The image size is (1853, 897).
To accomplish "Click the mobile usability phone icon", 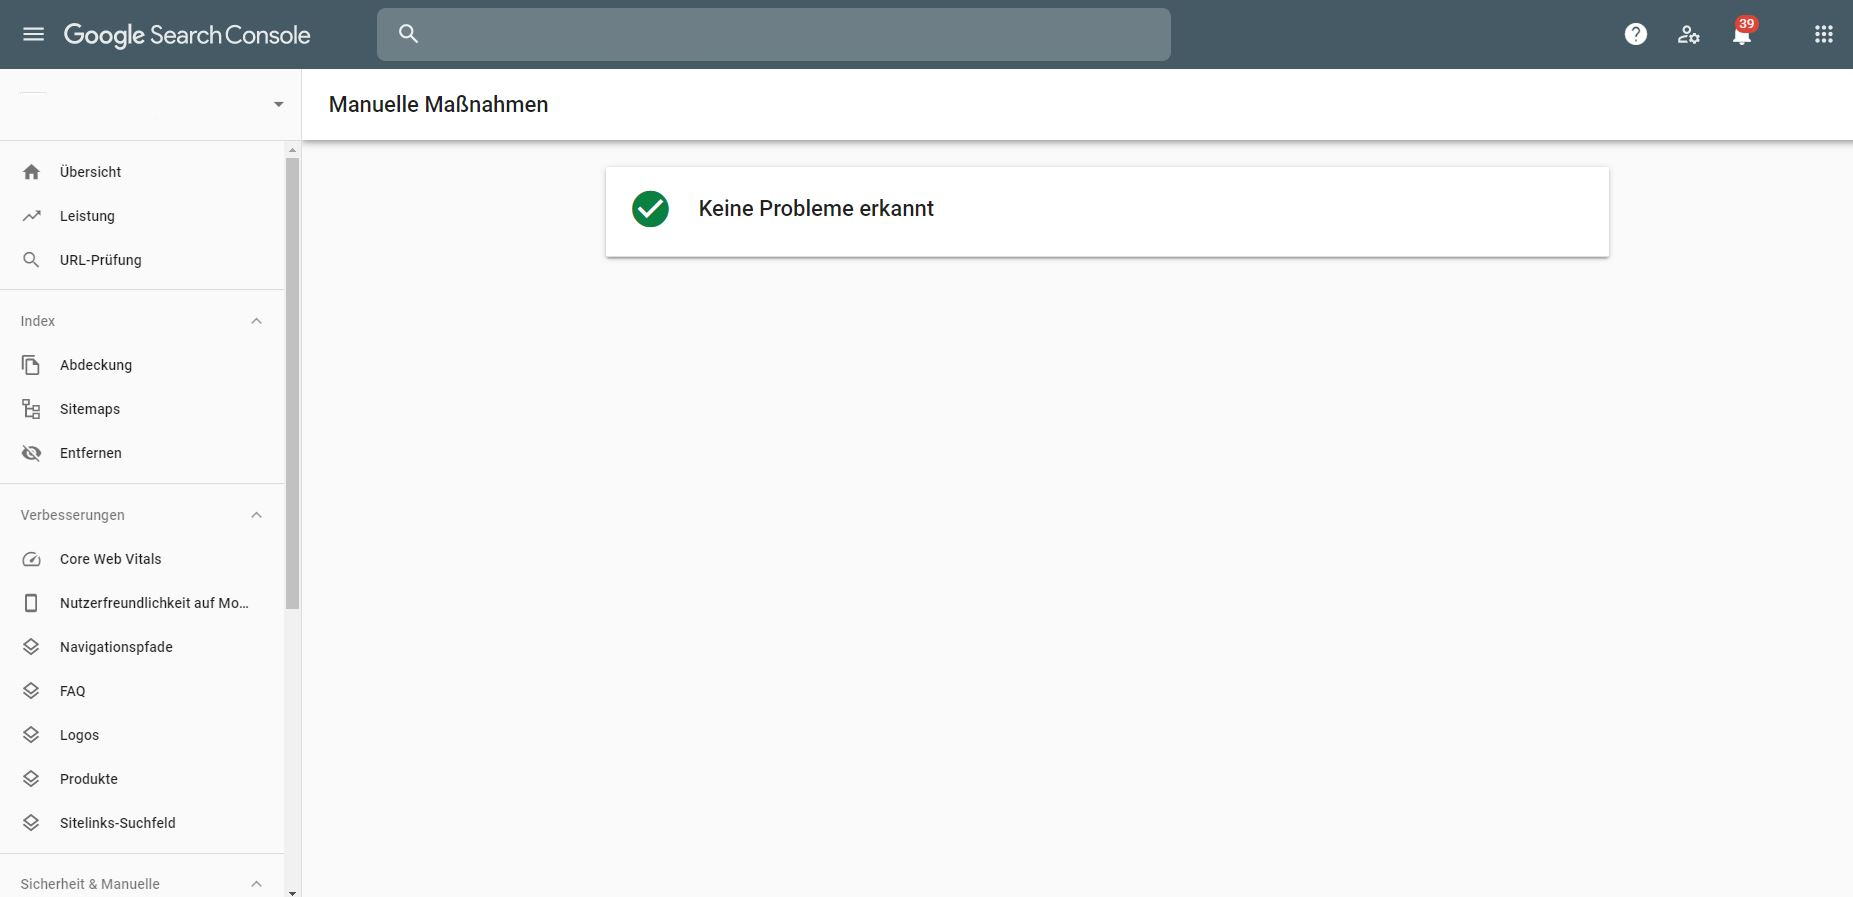I will pyautogui.click(x=31, y=603).
